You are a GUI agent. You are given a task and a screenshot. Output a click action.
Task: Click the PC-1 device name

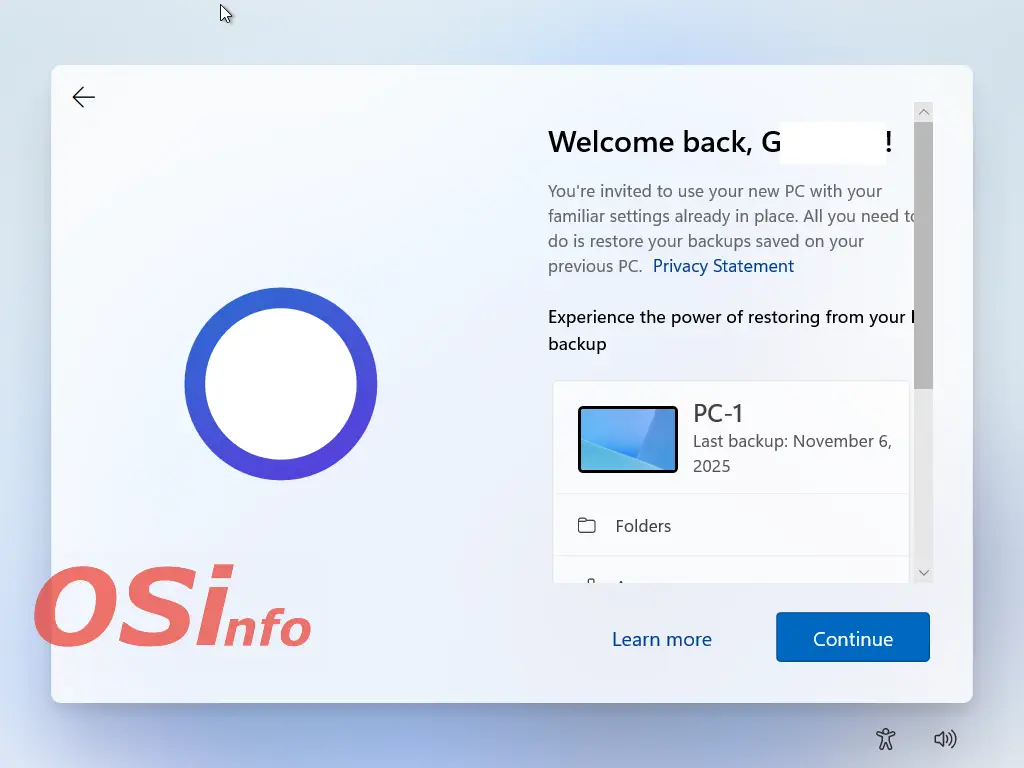pyautogui.click(x=718, y=414)
